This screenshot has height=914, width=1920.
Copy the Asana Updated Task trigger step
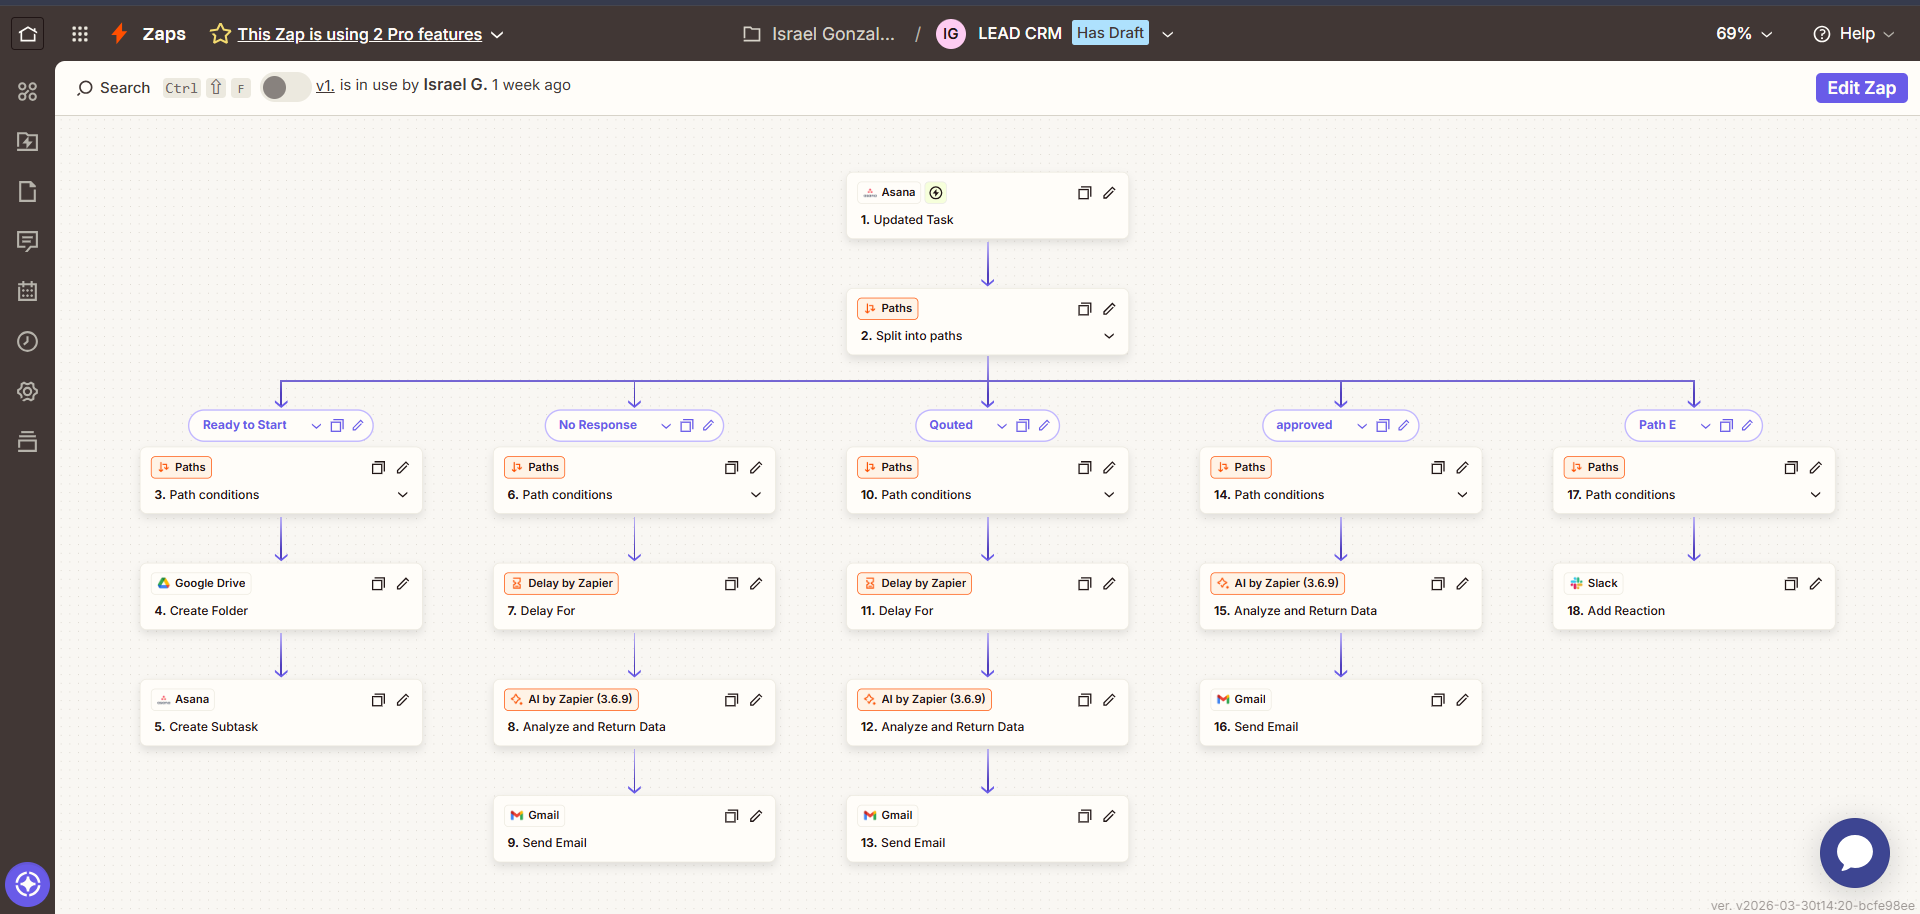1085,193
